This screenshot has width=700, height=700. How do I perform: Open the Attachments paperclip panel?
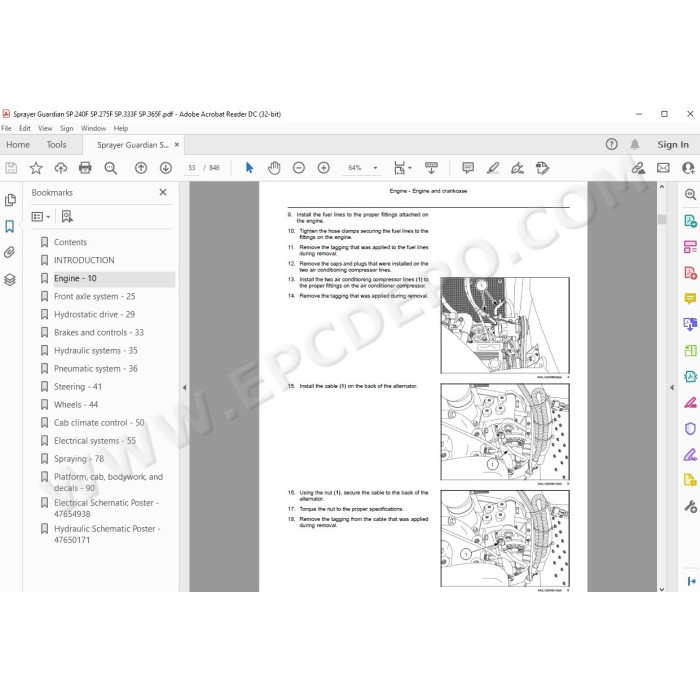click(x=10, y=253)
